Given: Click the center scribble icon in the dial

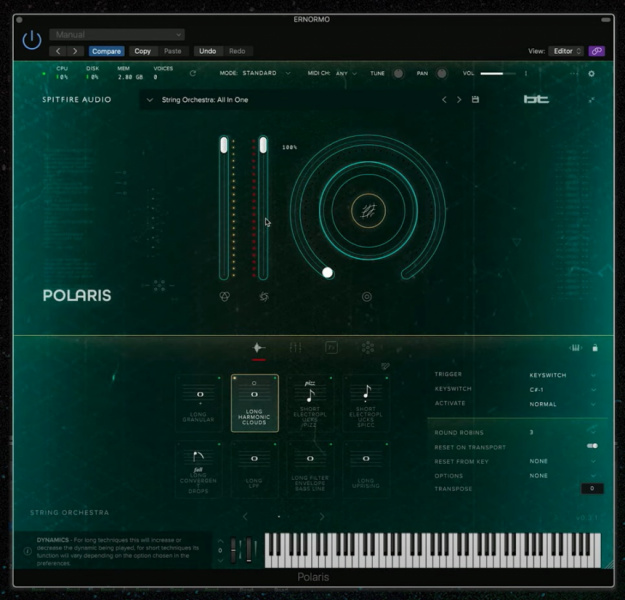Looking at the screenshot, I should (368, 211).
